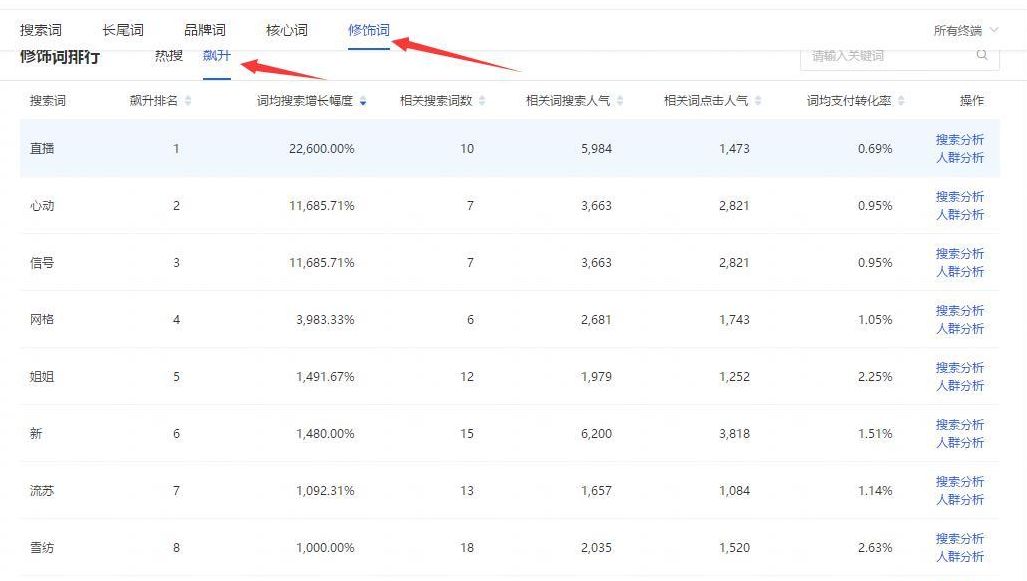
Task: Click 搜索分析 for keyword 雪纺
Action: click(959, 536)
